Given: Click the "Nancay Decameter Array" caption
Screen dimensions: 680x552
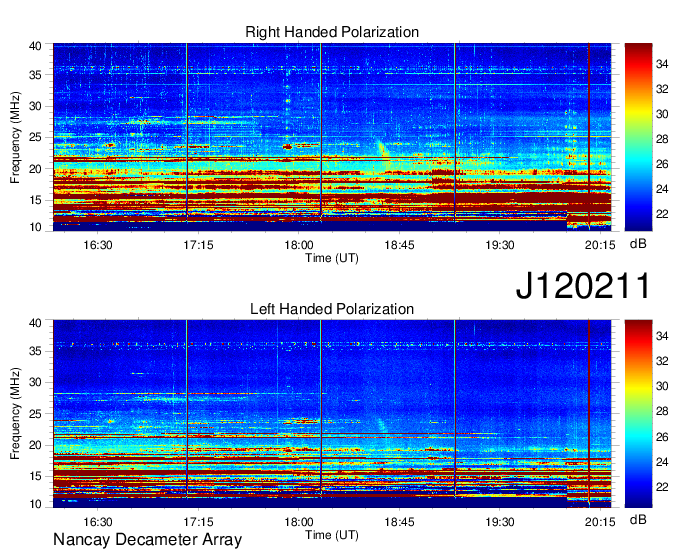Looking at the screenshot, I should pyautogui.click(x=147, y=540).
